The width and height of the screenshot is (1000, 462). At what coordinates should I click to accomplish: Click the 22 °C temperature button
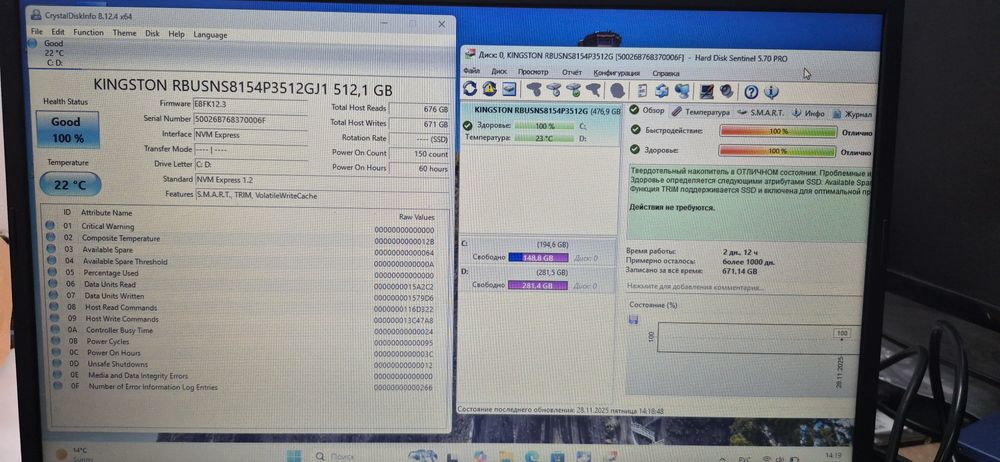tap(70, 185)
